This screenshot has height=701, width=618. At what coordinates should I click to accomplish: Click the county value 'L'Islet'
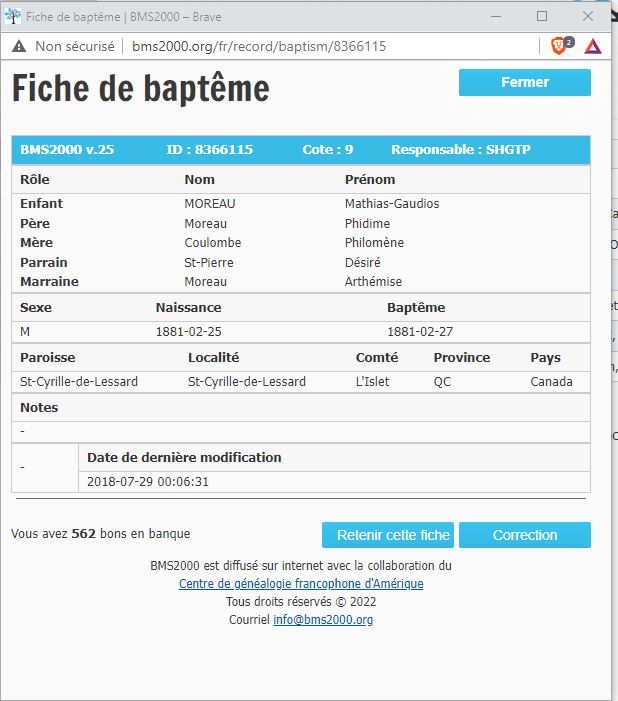click(372, 382)
